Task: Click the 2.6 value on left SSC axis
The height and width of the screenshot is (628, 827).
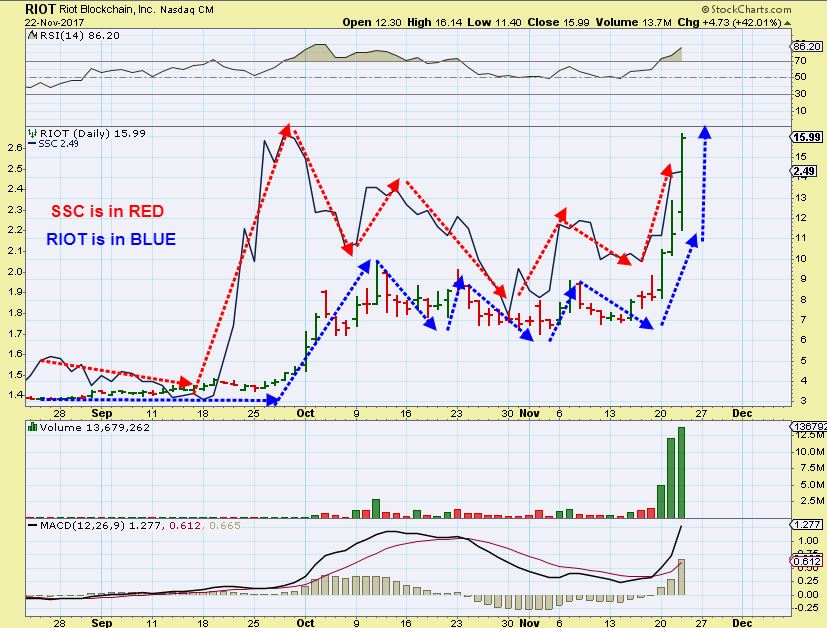Action: pyautogui.click(x=15, y=148)
